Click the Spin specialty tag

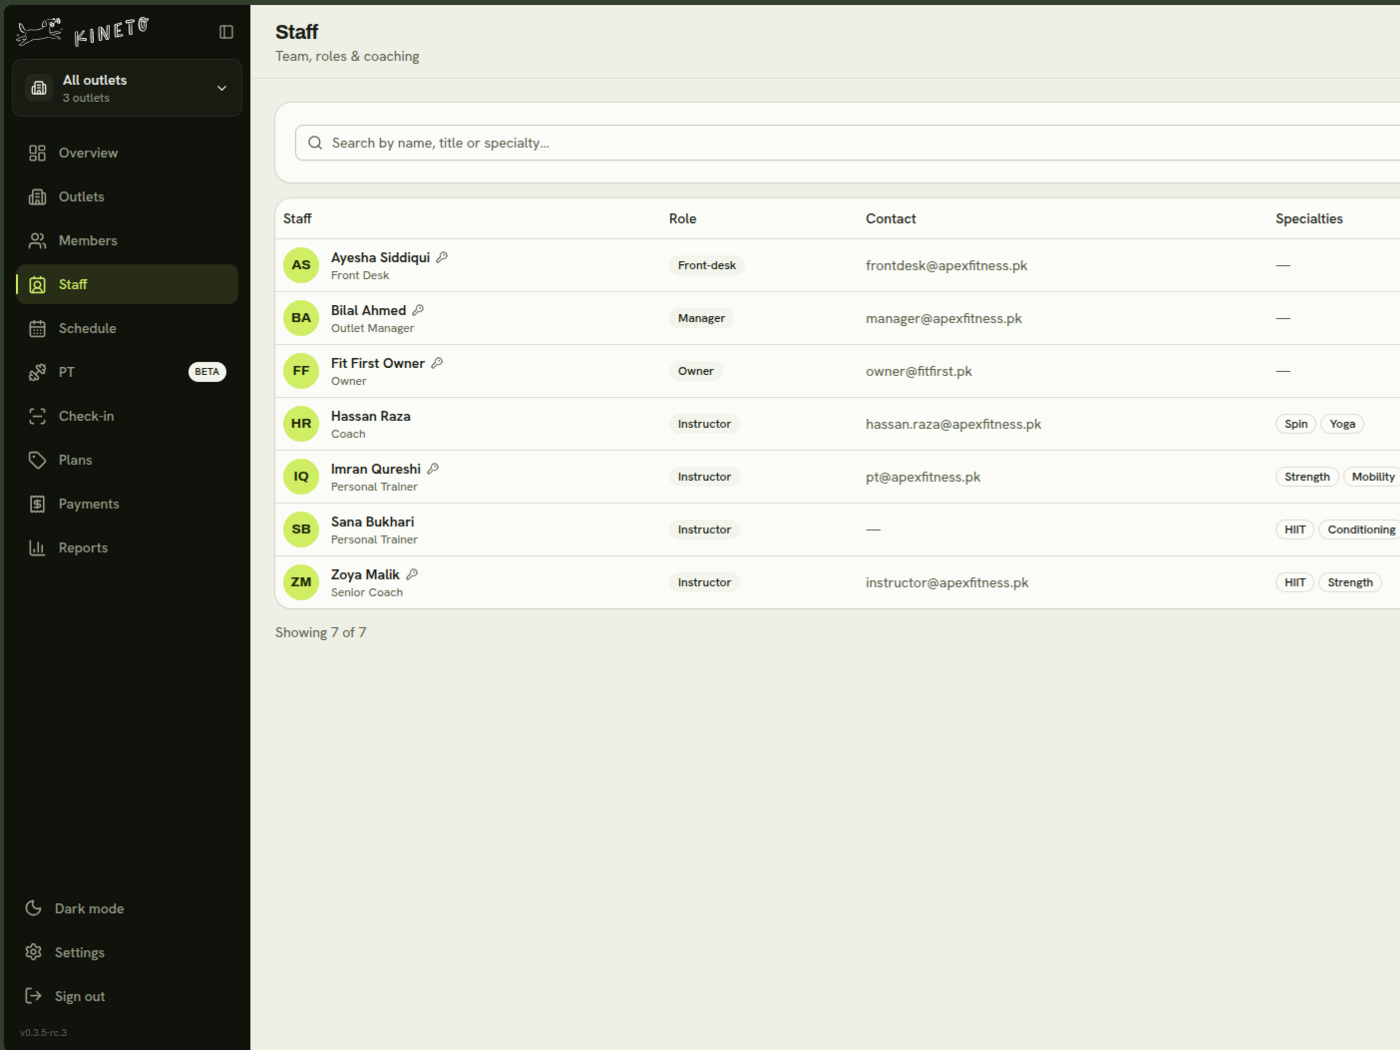(x=1296, y=424)
